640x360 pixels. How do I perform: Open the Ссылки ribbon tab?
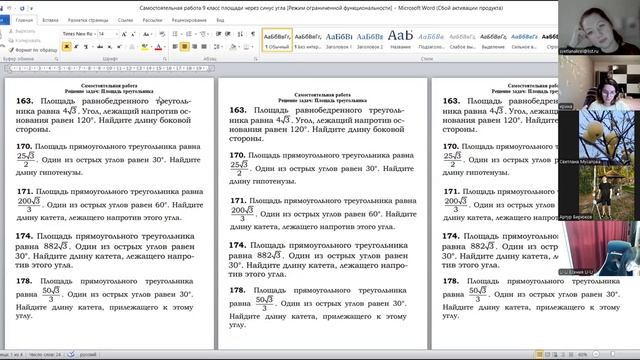(125, 20)
